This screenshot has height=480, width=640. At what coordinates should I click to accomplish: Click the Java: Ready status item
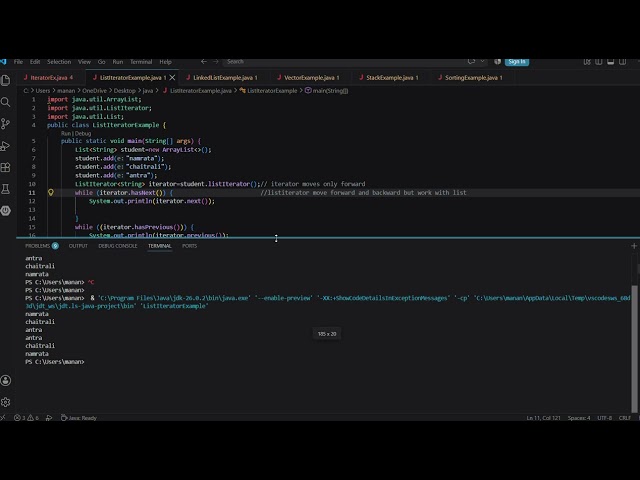click(x=79, y=418)
